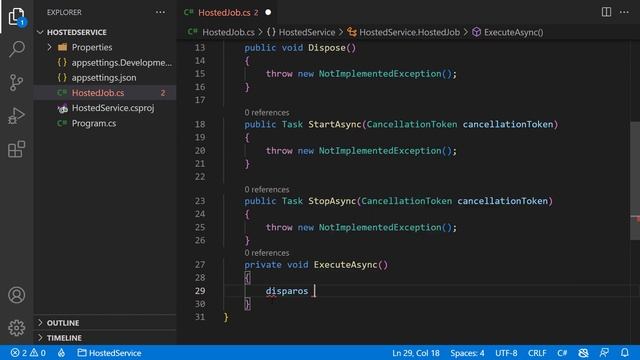
Task: Open the Source Control view
Action: tap(16, 82)
